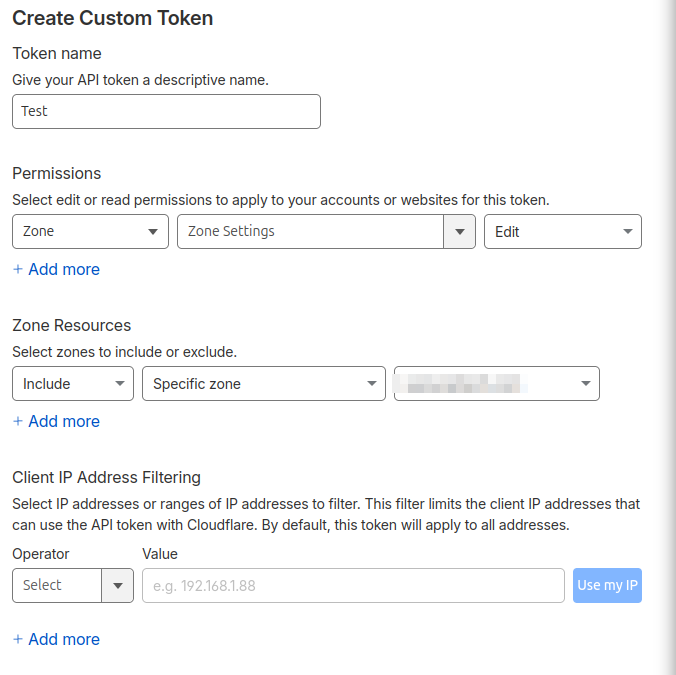The image size is (676, 675).
Task: Click the IP address Value input field
Action: 353,585
